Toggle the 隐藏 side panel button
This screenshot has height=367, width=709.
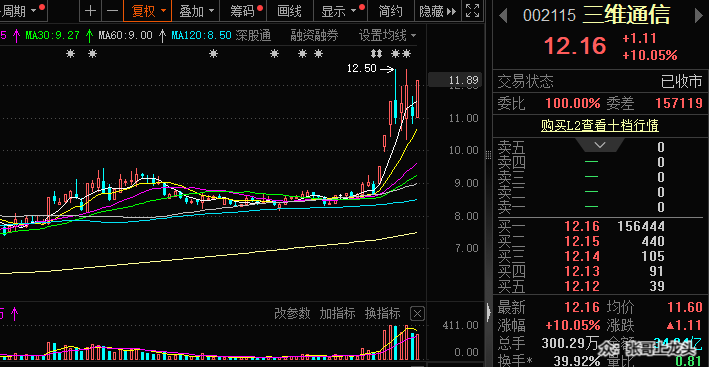coord(438,11)
